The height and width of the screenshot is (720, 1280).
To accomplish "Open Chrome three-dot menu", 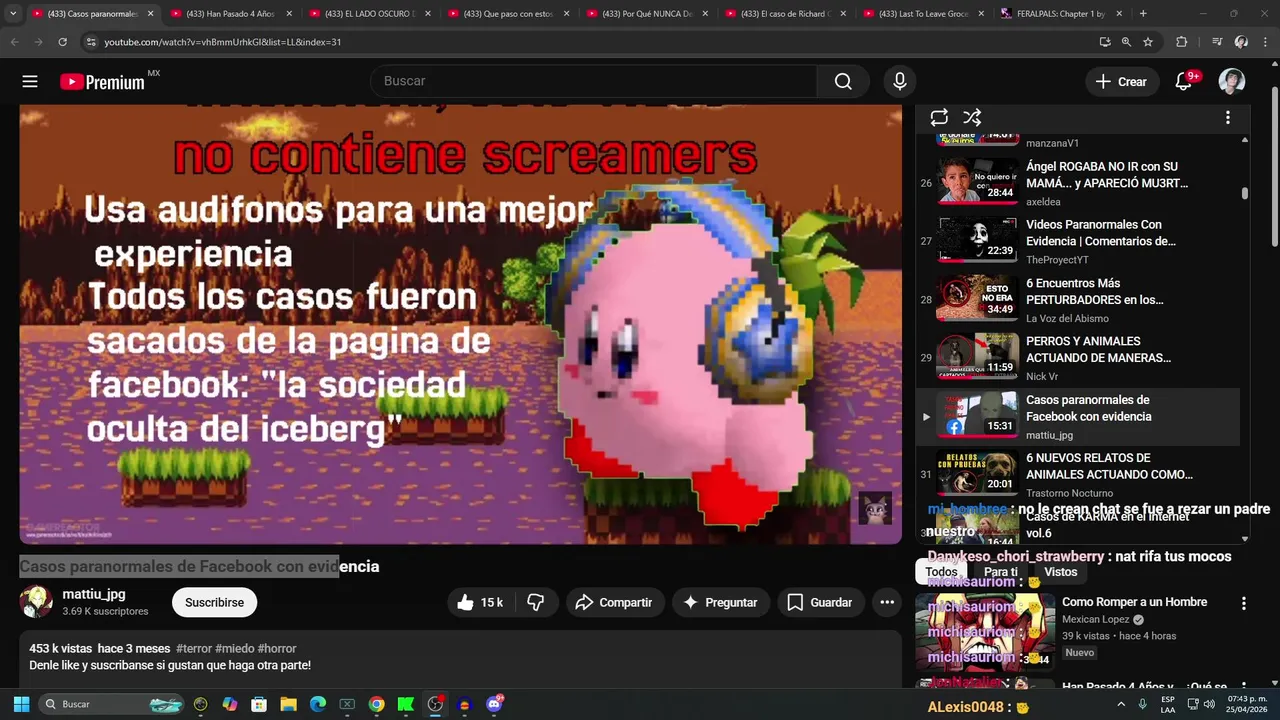I will point(1266,42).
